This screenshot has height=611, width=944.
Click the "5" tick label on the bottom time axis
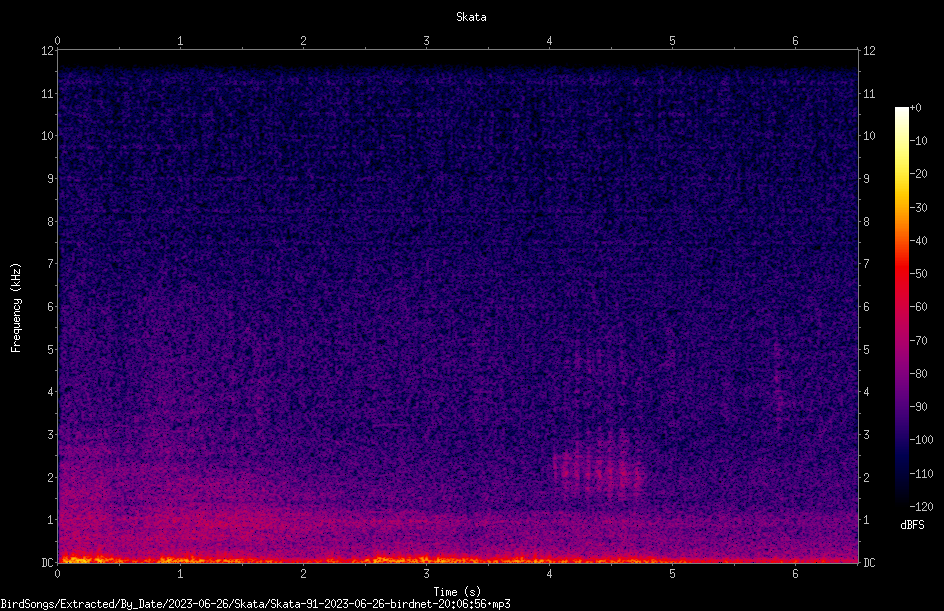tap(672, 574)
